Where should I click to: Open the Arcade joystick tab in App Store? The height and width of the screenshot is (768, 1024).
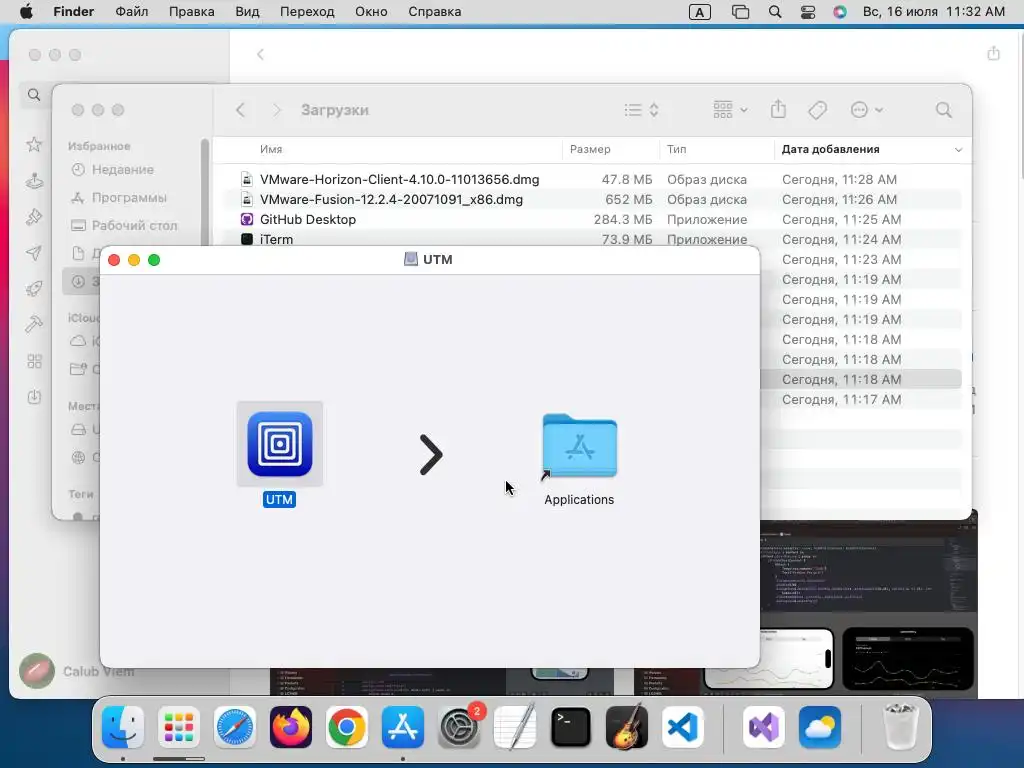(34, 181)
